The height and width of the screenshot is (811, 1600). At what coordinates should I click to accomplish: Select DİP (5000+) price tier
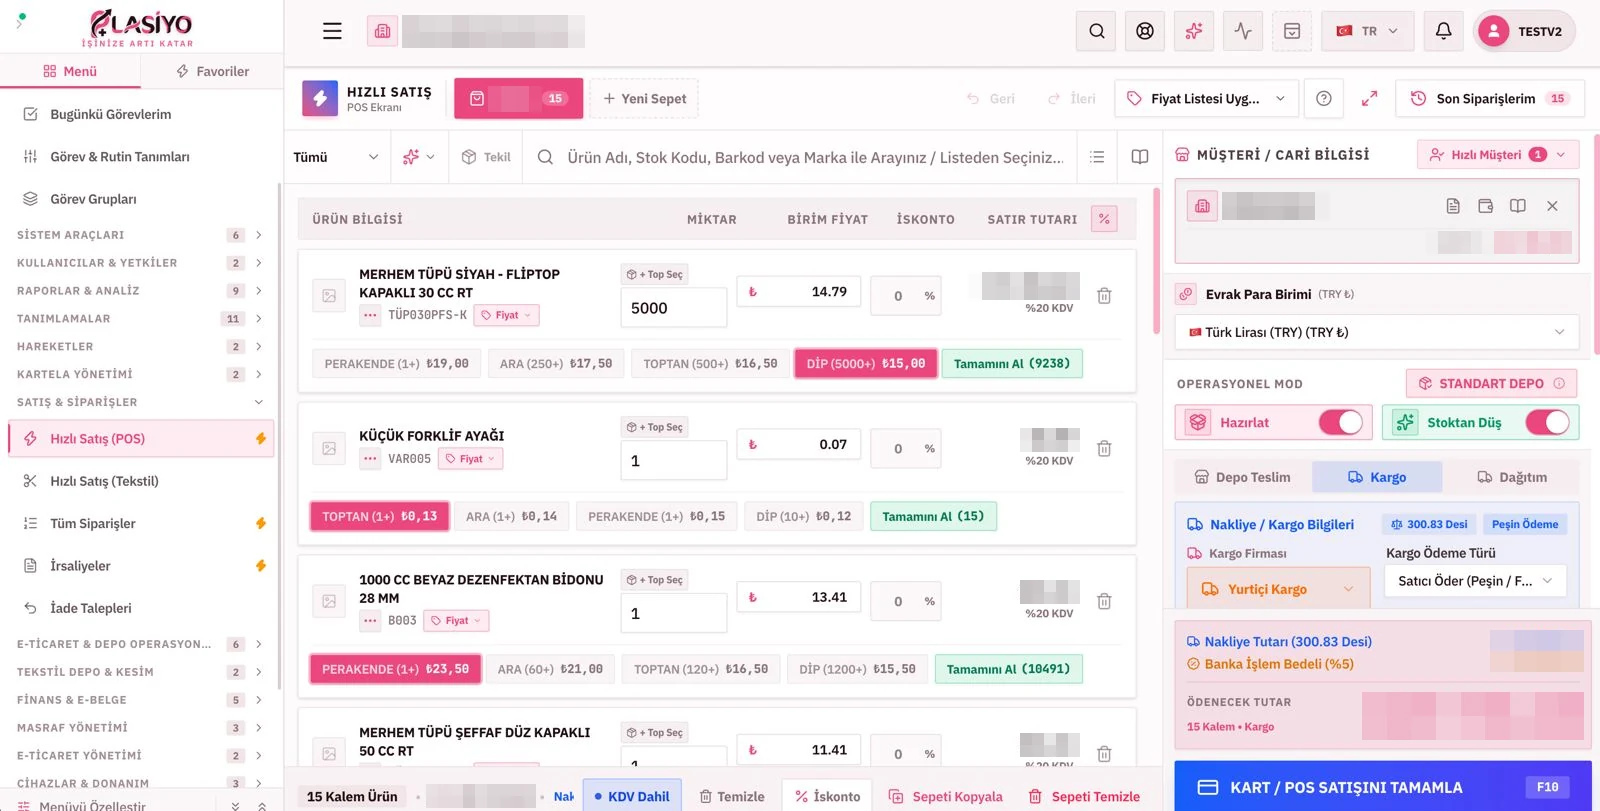pyautogui.click(x=866, y=364)
